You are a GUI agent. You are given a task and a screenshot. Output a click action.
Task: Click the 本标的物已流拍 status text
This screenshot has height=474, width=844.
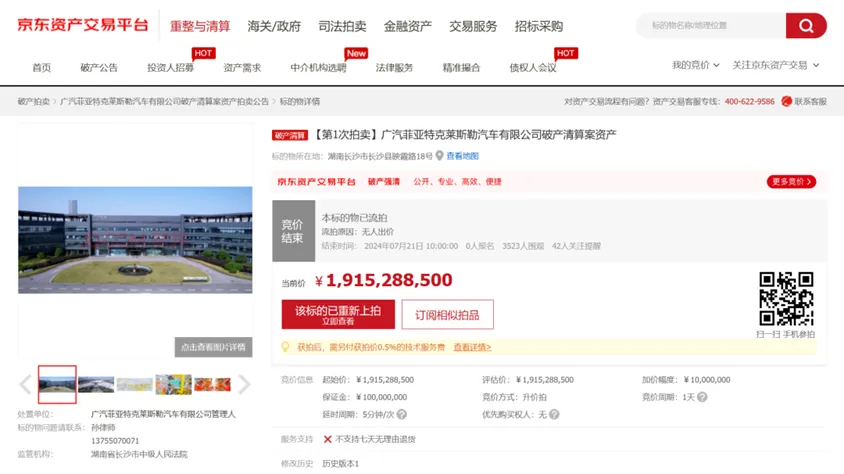tap(354, 217)
